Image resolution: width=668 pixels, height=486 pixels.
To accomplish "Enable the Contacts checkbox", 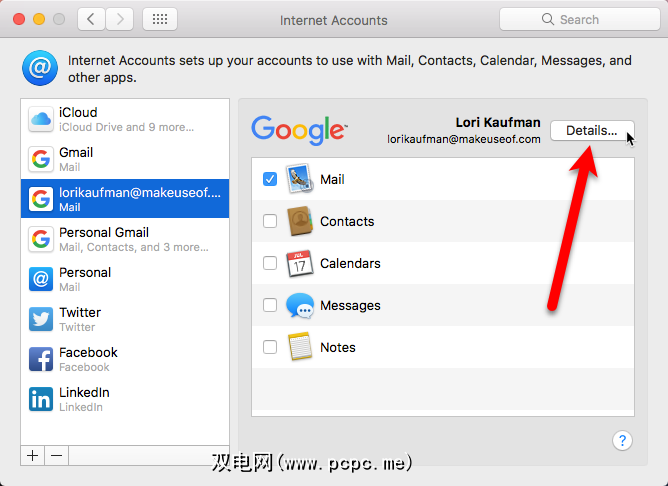I will (270, 221).
